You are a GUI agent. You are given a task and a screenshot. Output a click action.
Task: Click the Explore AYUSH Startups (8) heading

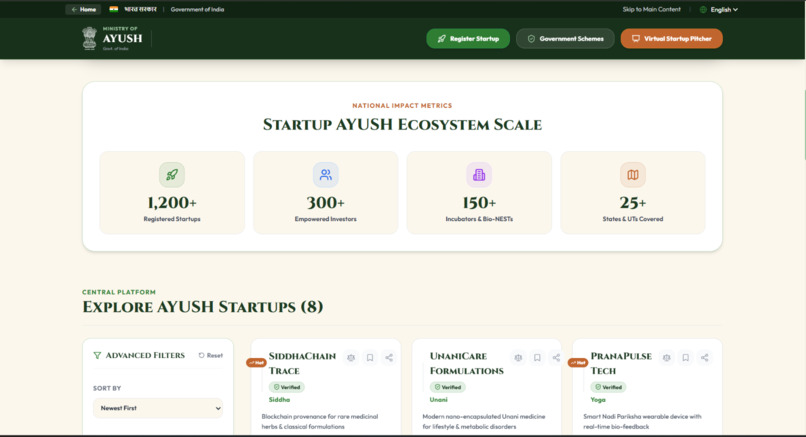pos(203,307)
